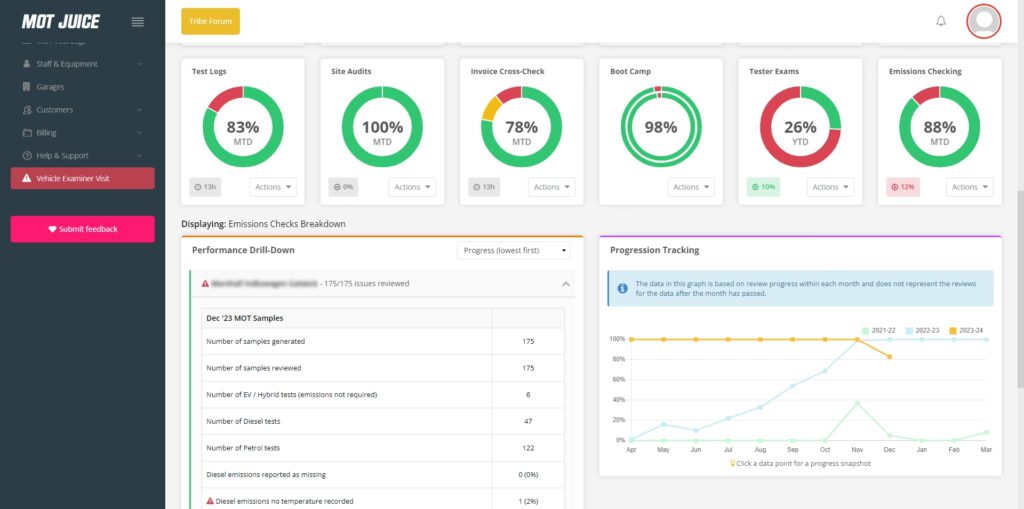Click the Garages building icon in sidebar
Screen dimensions: 1024x509
tap(27, 87)
